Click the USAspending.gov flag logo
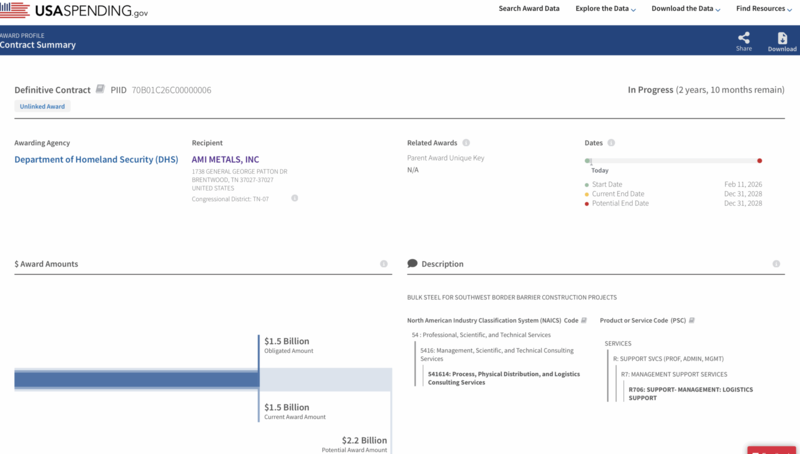This screenshot has height=454, width=800. 15,10
